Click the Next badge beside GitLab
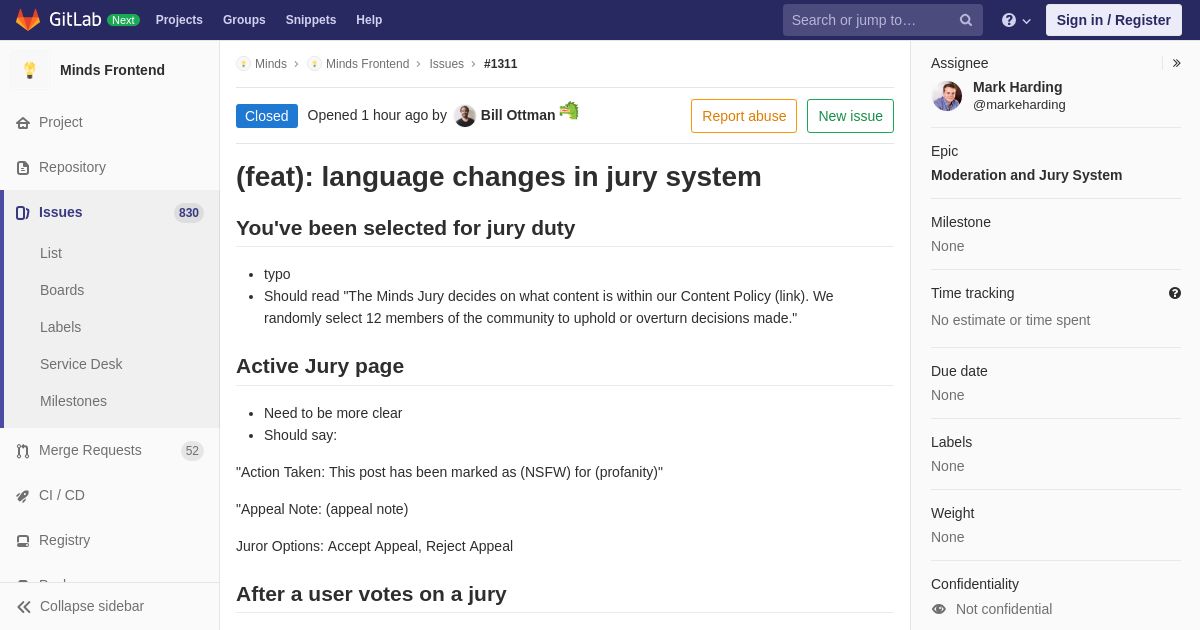The height and width of the screenshot is (630, 1200). click(x=123, y=20)
